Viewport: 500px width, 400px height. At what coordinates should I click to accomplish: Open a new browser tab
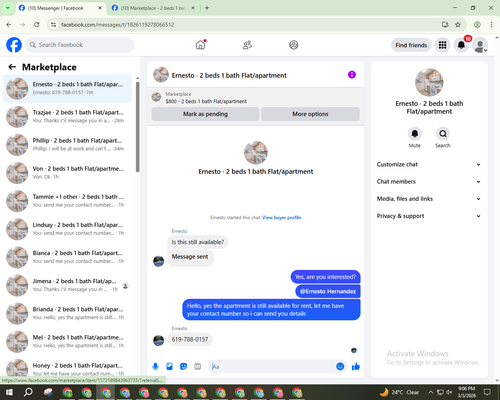207,8
